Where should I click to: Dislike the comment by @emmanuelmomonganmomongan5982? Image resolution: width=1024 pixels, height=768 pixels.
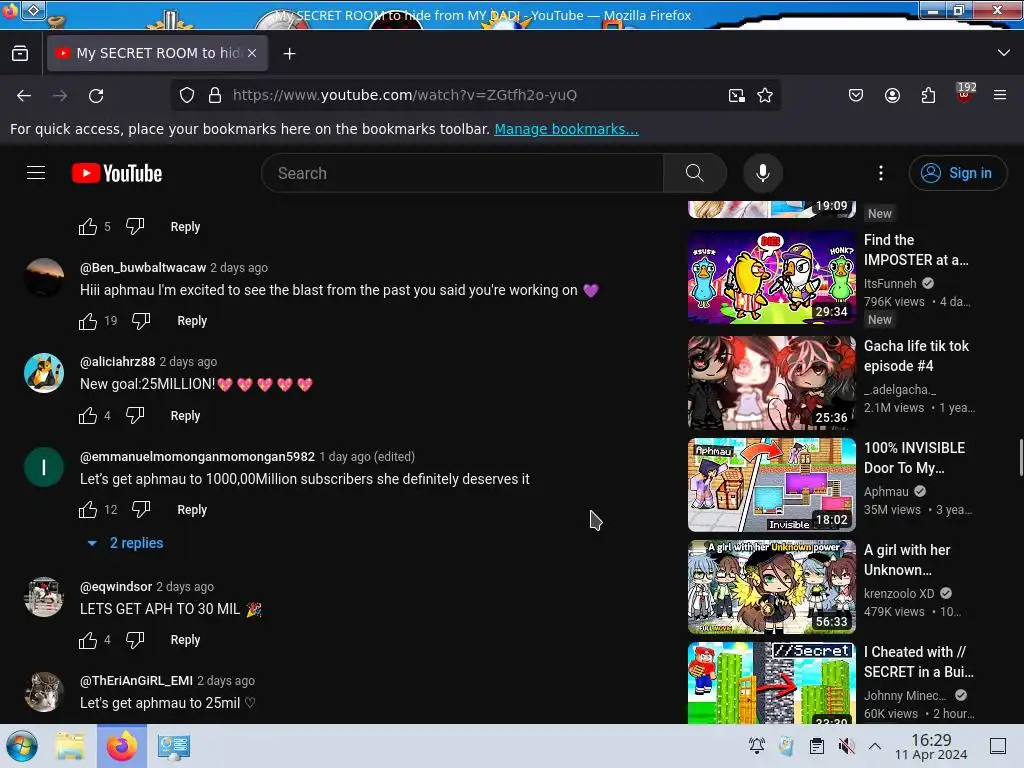click(x=141, y=509)
